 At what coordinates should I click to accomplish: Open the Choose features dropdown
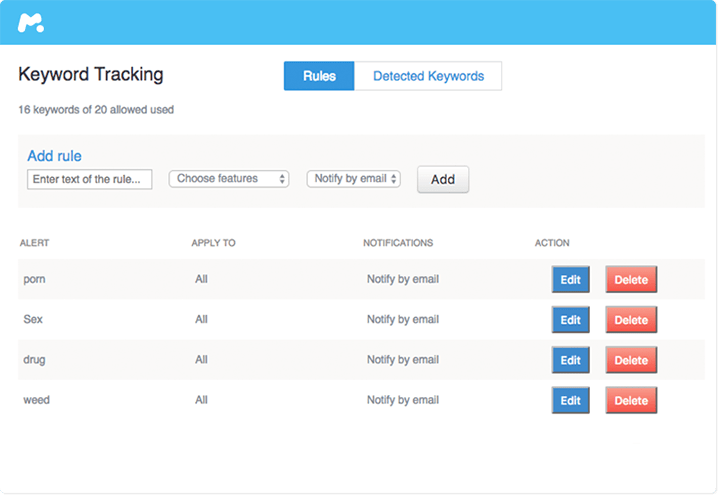[x=229, y=179]
